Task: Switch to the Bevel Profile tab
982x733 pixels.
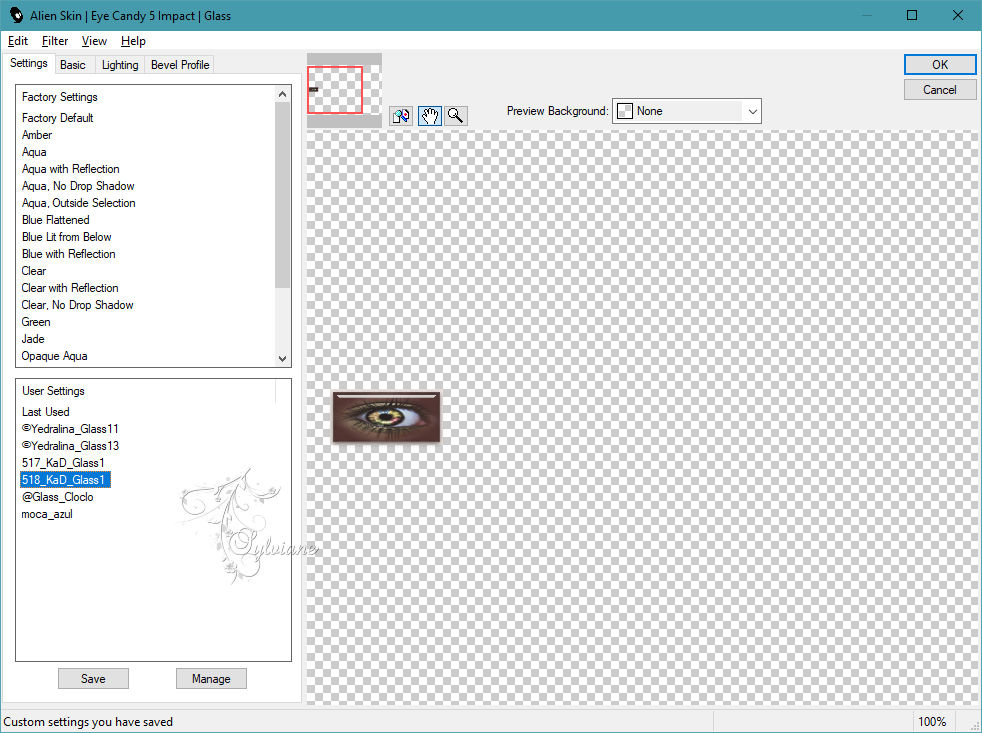Action: (x=180, y=65)
